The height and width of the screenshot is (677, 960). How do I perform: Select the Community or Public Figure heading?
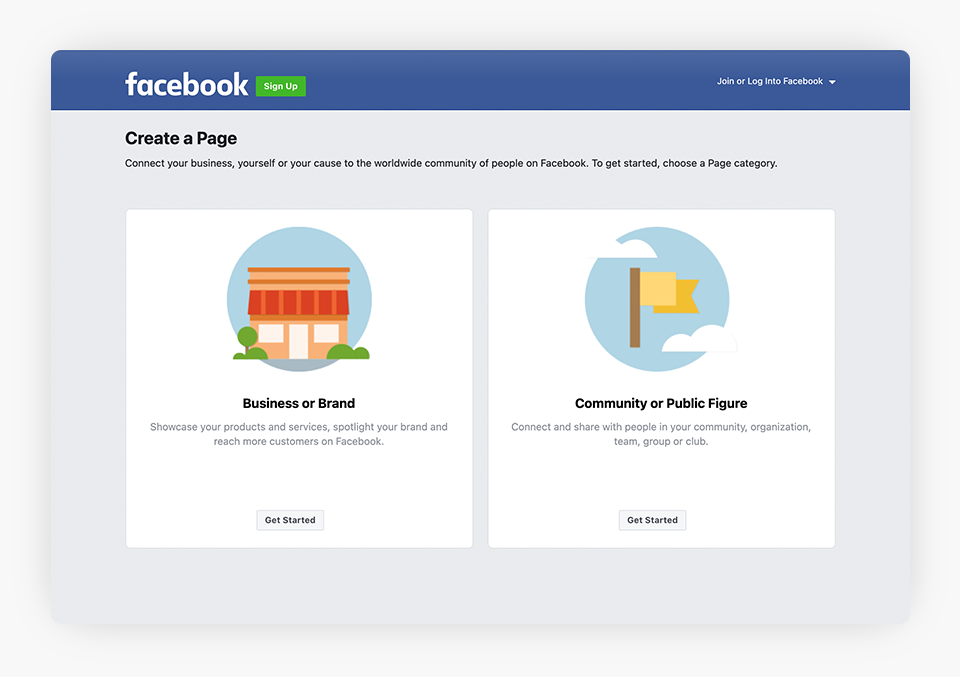click(661, 404)
